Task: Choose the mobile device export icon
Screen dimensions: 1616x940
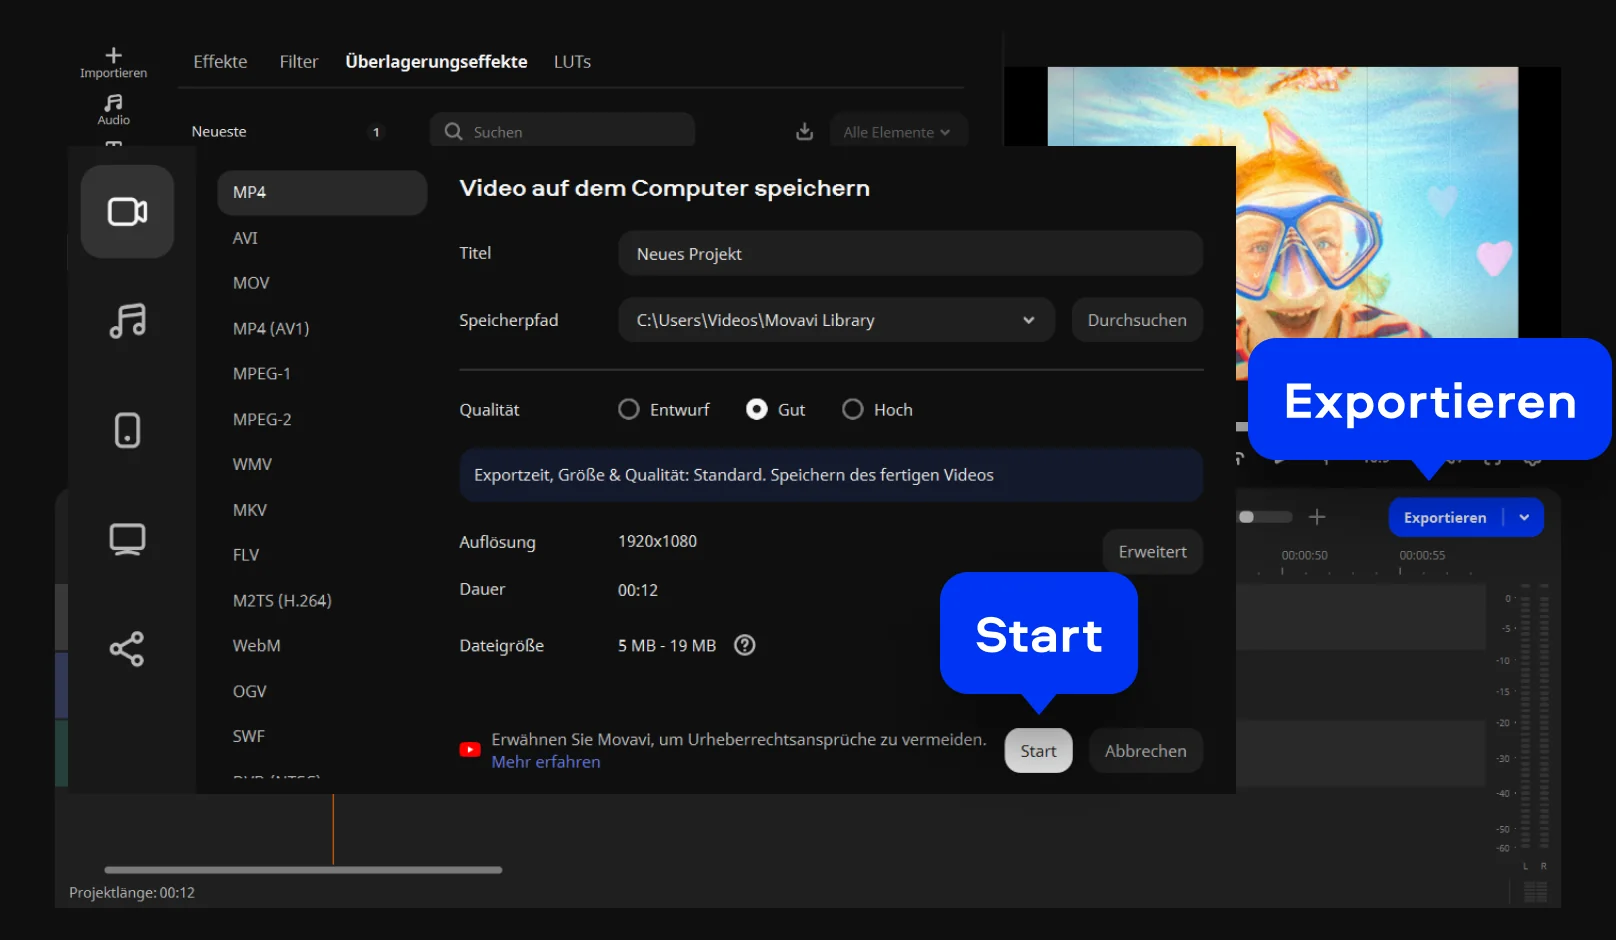Action: coord(127,430)
